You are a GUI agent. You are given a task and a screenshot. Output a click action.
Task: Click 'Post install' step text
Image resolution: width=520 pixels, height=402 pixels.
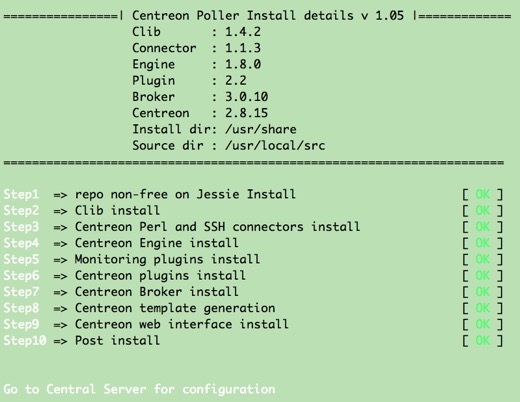[117, 341]
